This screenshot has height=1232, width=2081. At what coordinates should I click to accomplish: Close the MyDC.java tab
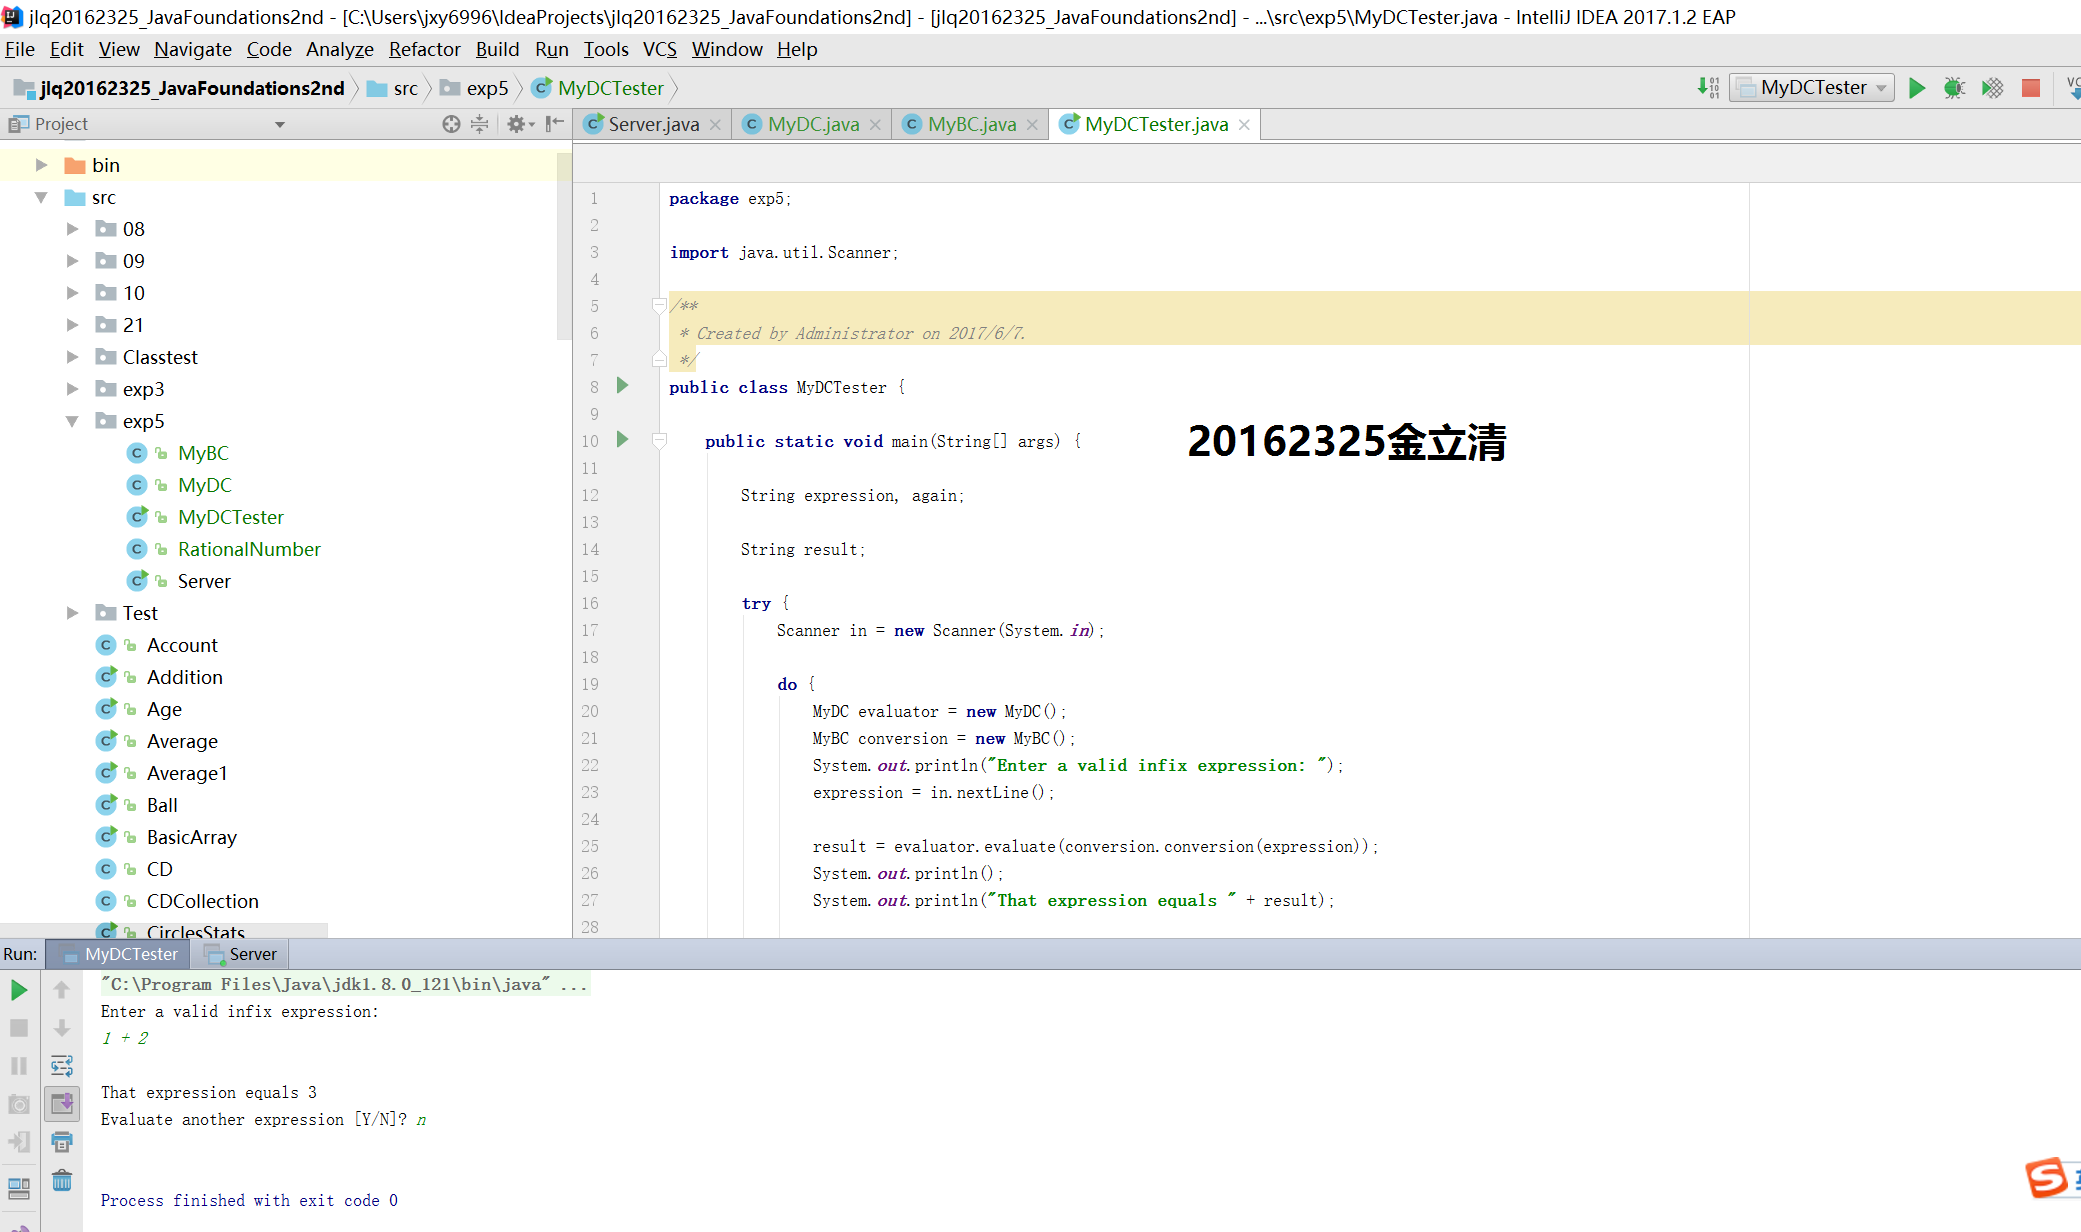click(875, 125)
